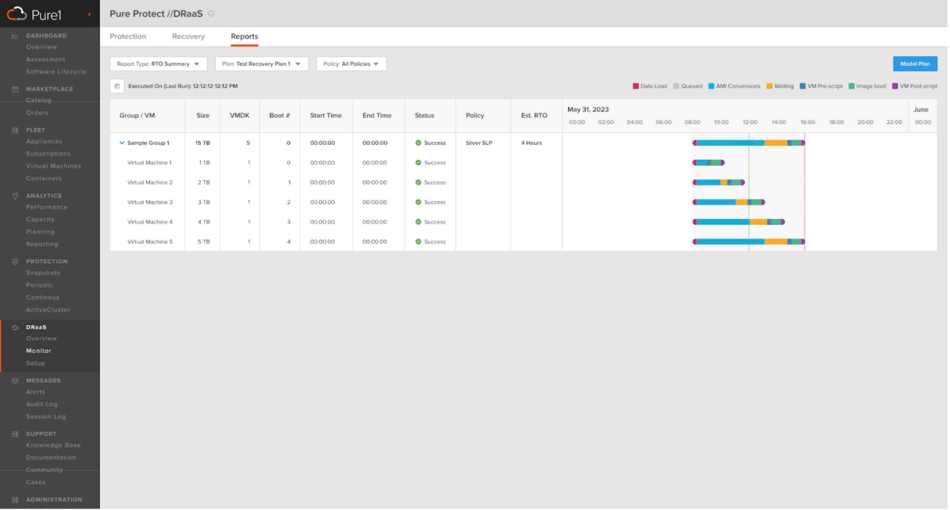Image resolution: width=950 pixels, height=510 pixels.
Task: Click the Protection shield icon in sidebar
Action: click(x=15, y=262)
